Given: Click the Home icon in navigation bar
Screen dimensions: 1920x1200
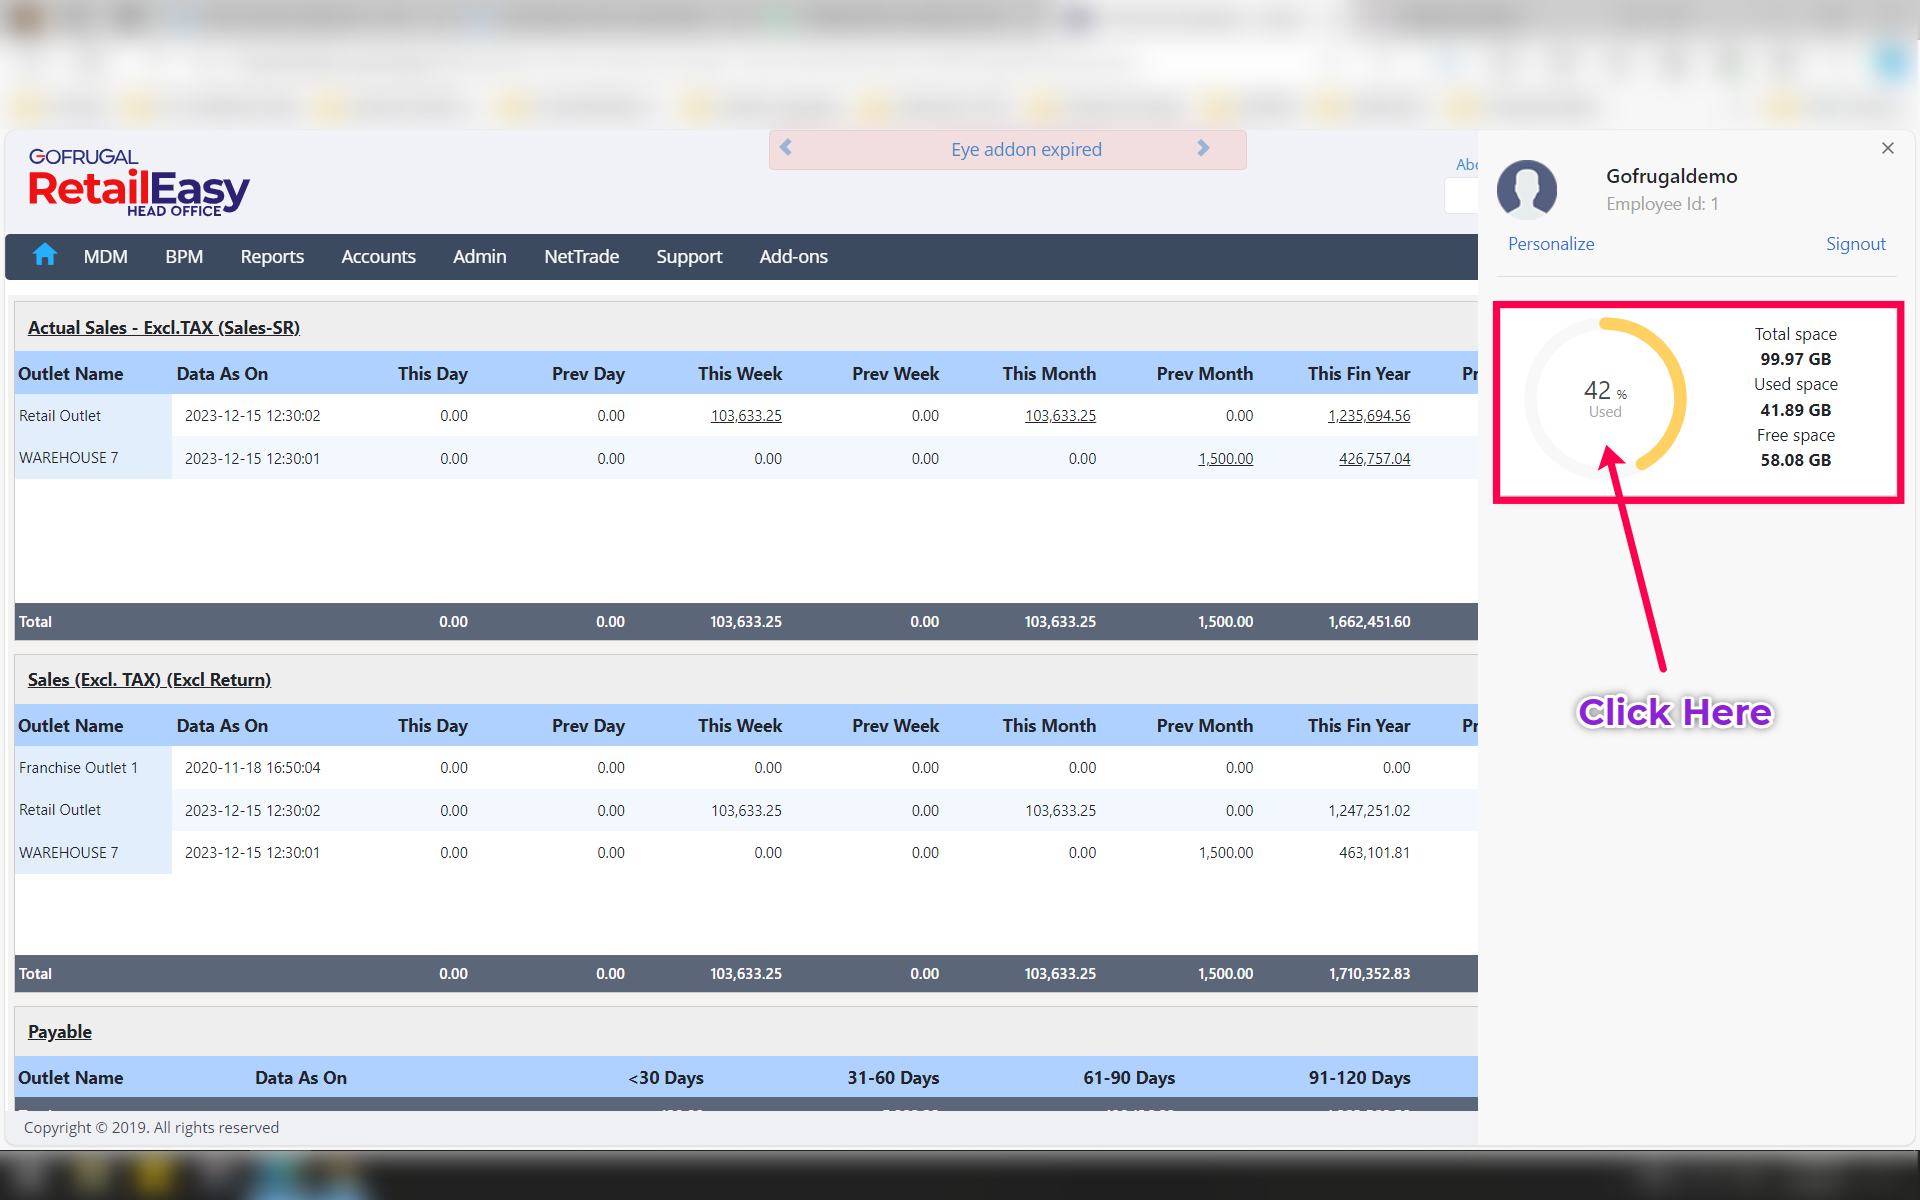Looking at the screenshot, I should point(44,256).
